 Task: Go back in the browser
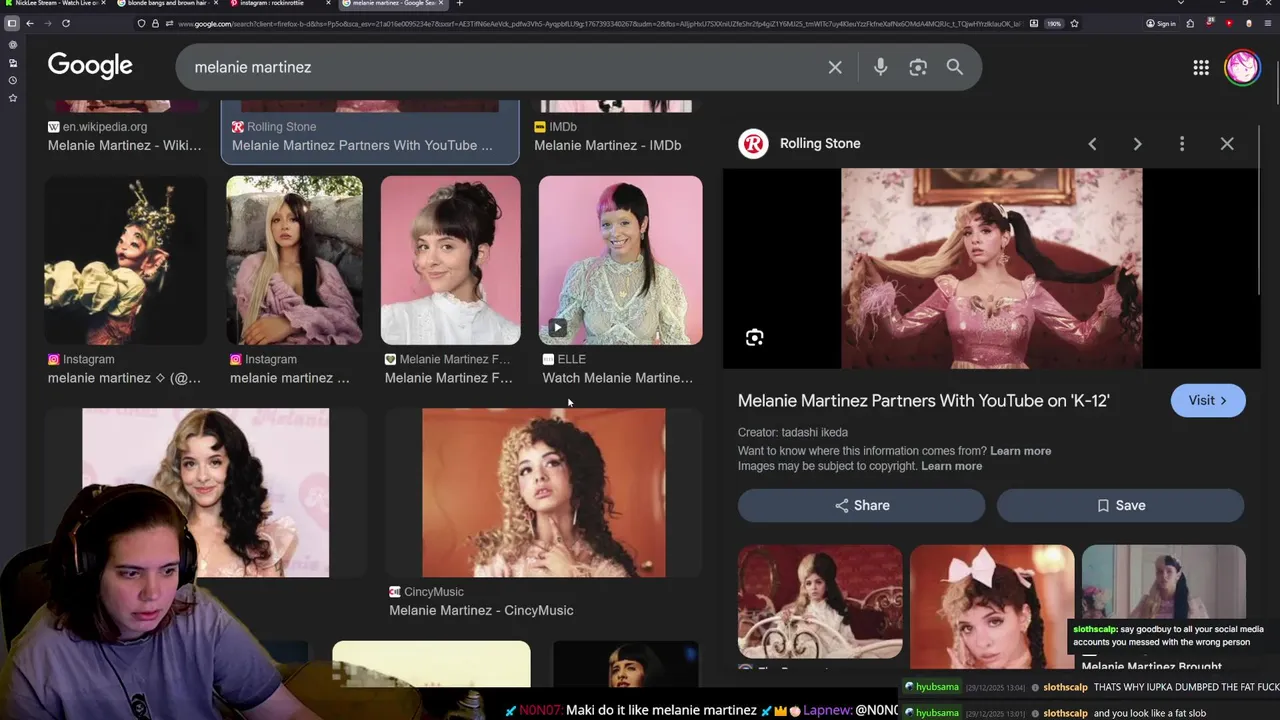pos(30,23)
